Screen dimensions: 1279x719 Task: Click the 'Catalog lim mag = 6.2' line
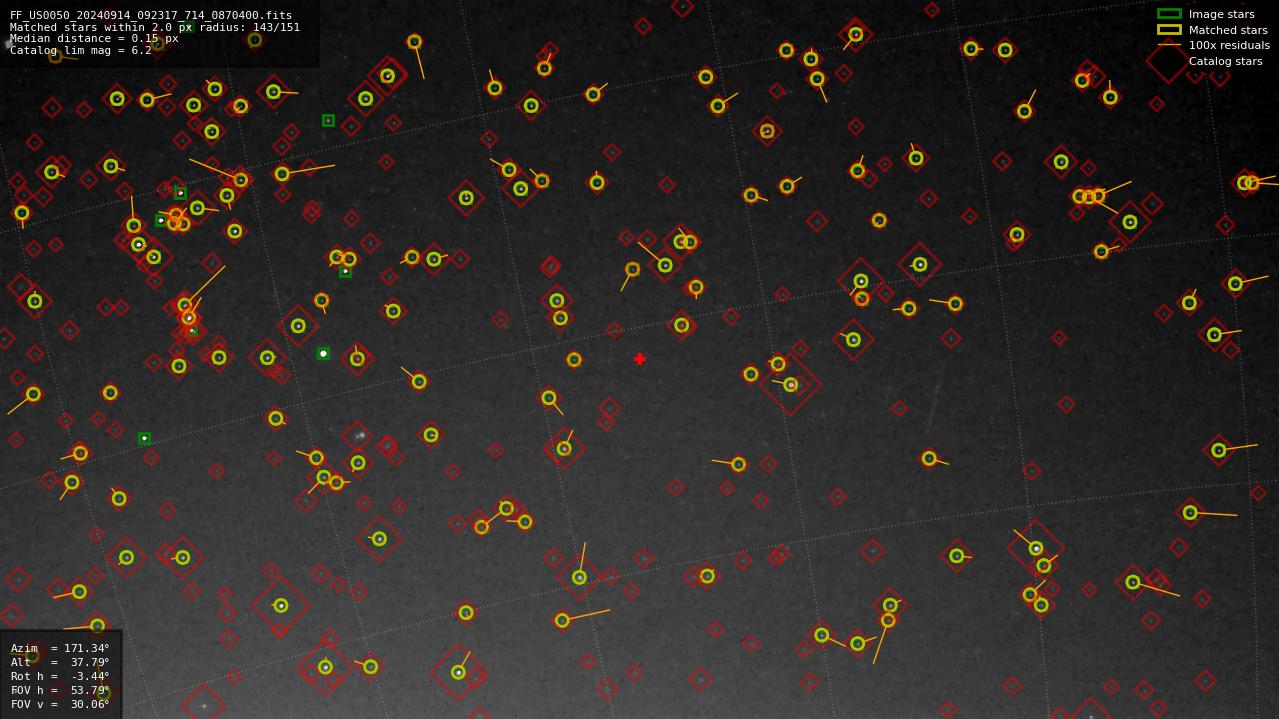(x=81, y=50)
